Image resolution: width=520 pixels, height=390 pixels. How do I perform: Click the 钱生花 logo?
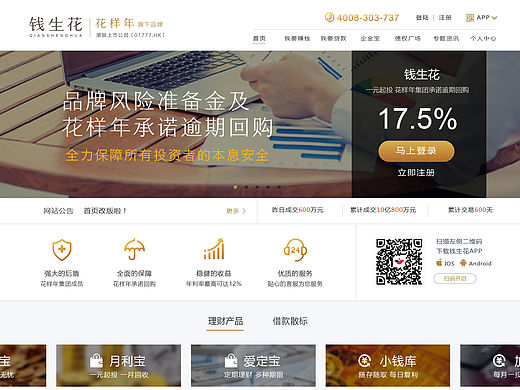[56, 27]
